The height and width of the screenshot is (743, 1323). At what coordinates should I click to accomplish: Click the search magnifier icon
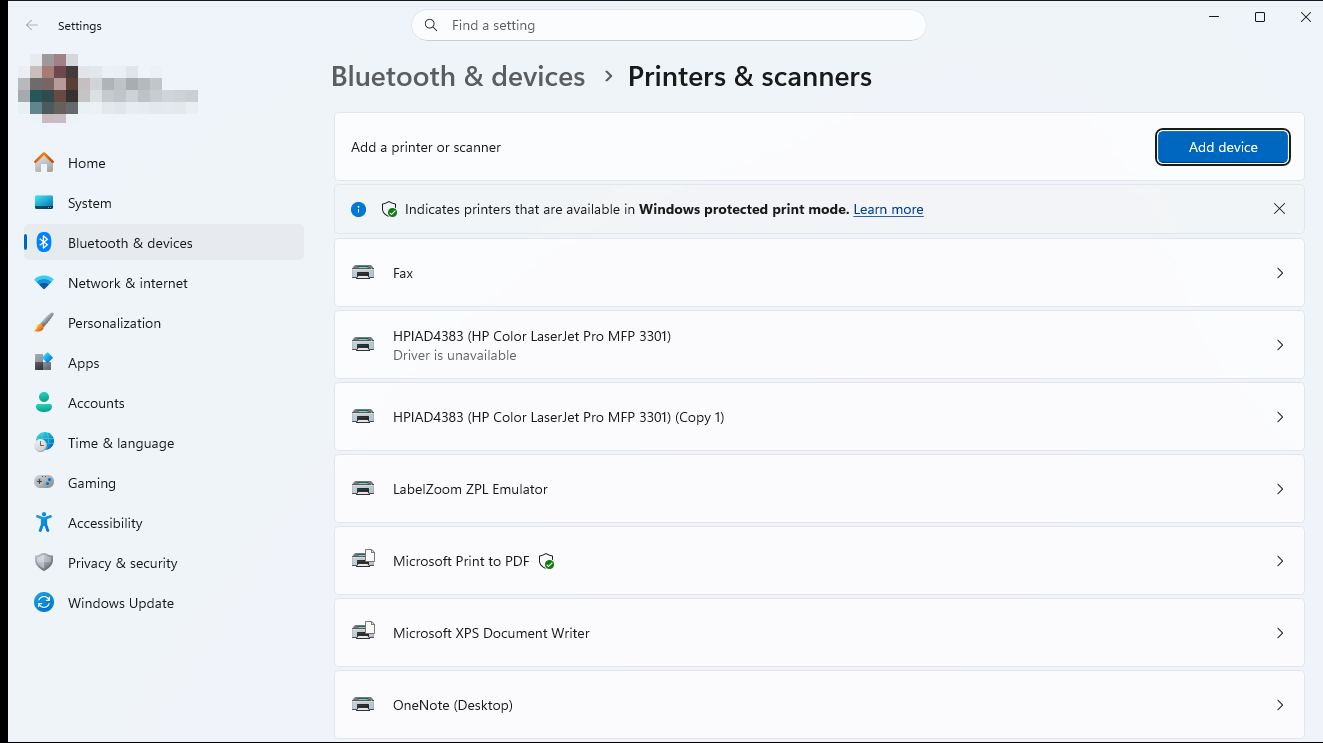point(431,25)
